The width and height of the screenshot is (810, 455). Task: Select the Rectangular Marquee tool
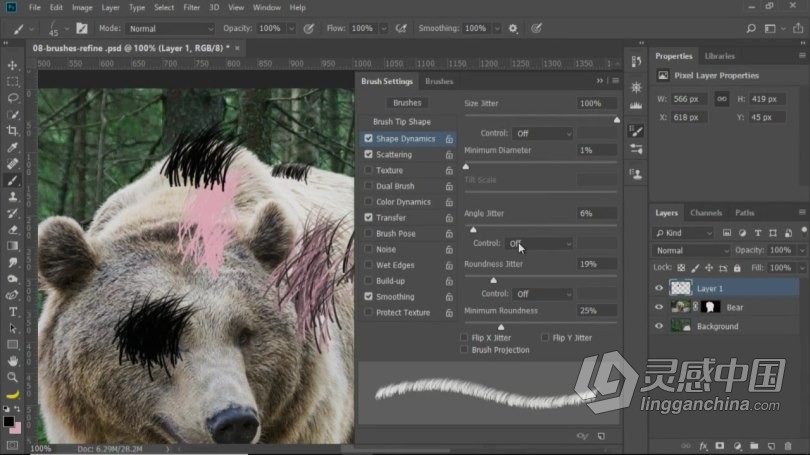click(x=13, y=82)
